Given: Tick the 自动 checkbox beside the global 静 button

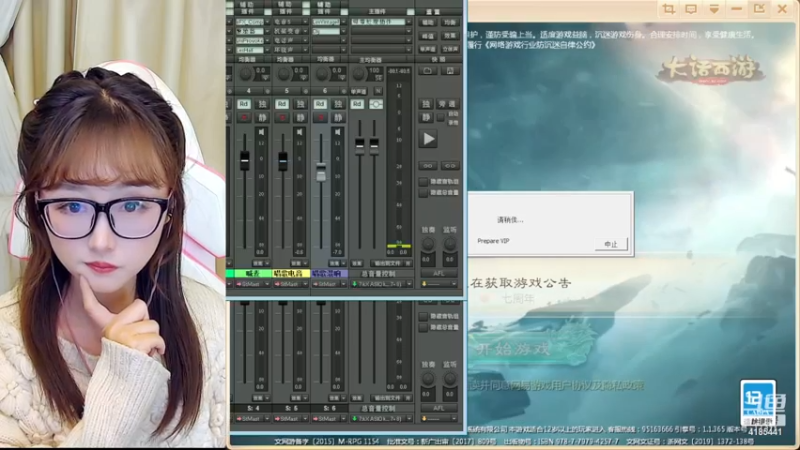Looking at the screenshot, I should [x=441, y=118].
